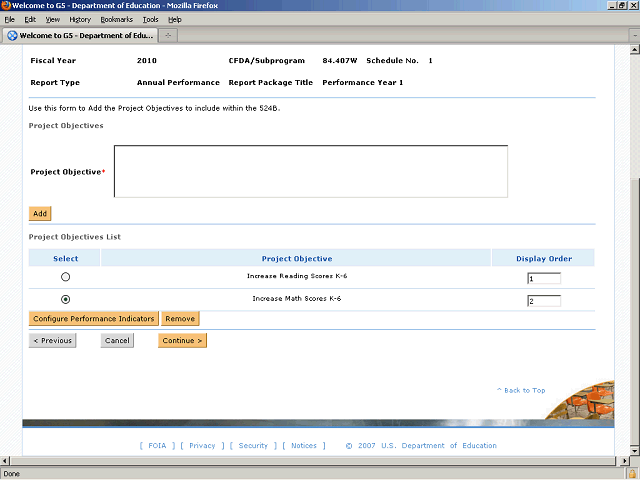Select the Welcome to G5 browser tab
This screenshot has width=640, height=480.
click(x=80, y=36)
